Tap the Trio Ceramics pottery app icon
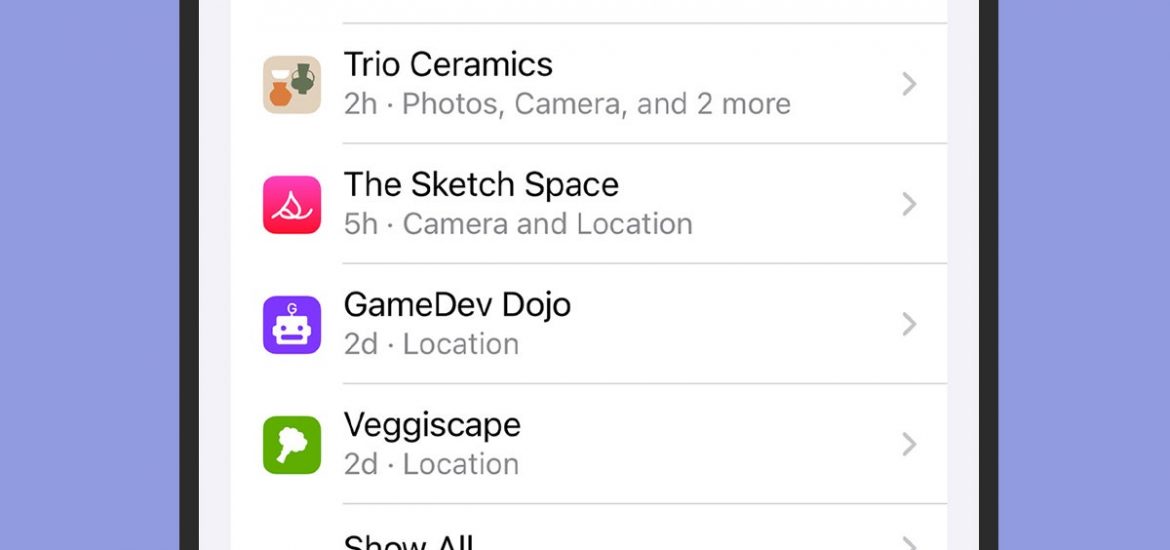The image size is (1170, 550). [x=292, y=84]
